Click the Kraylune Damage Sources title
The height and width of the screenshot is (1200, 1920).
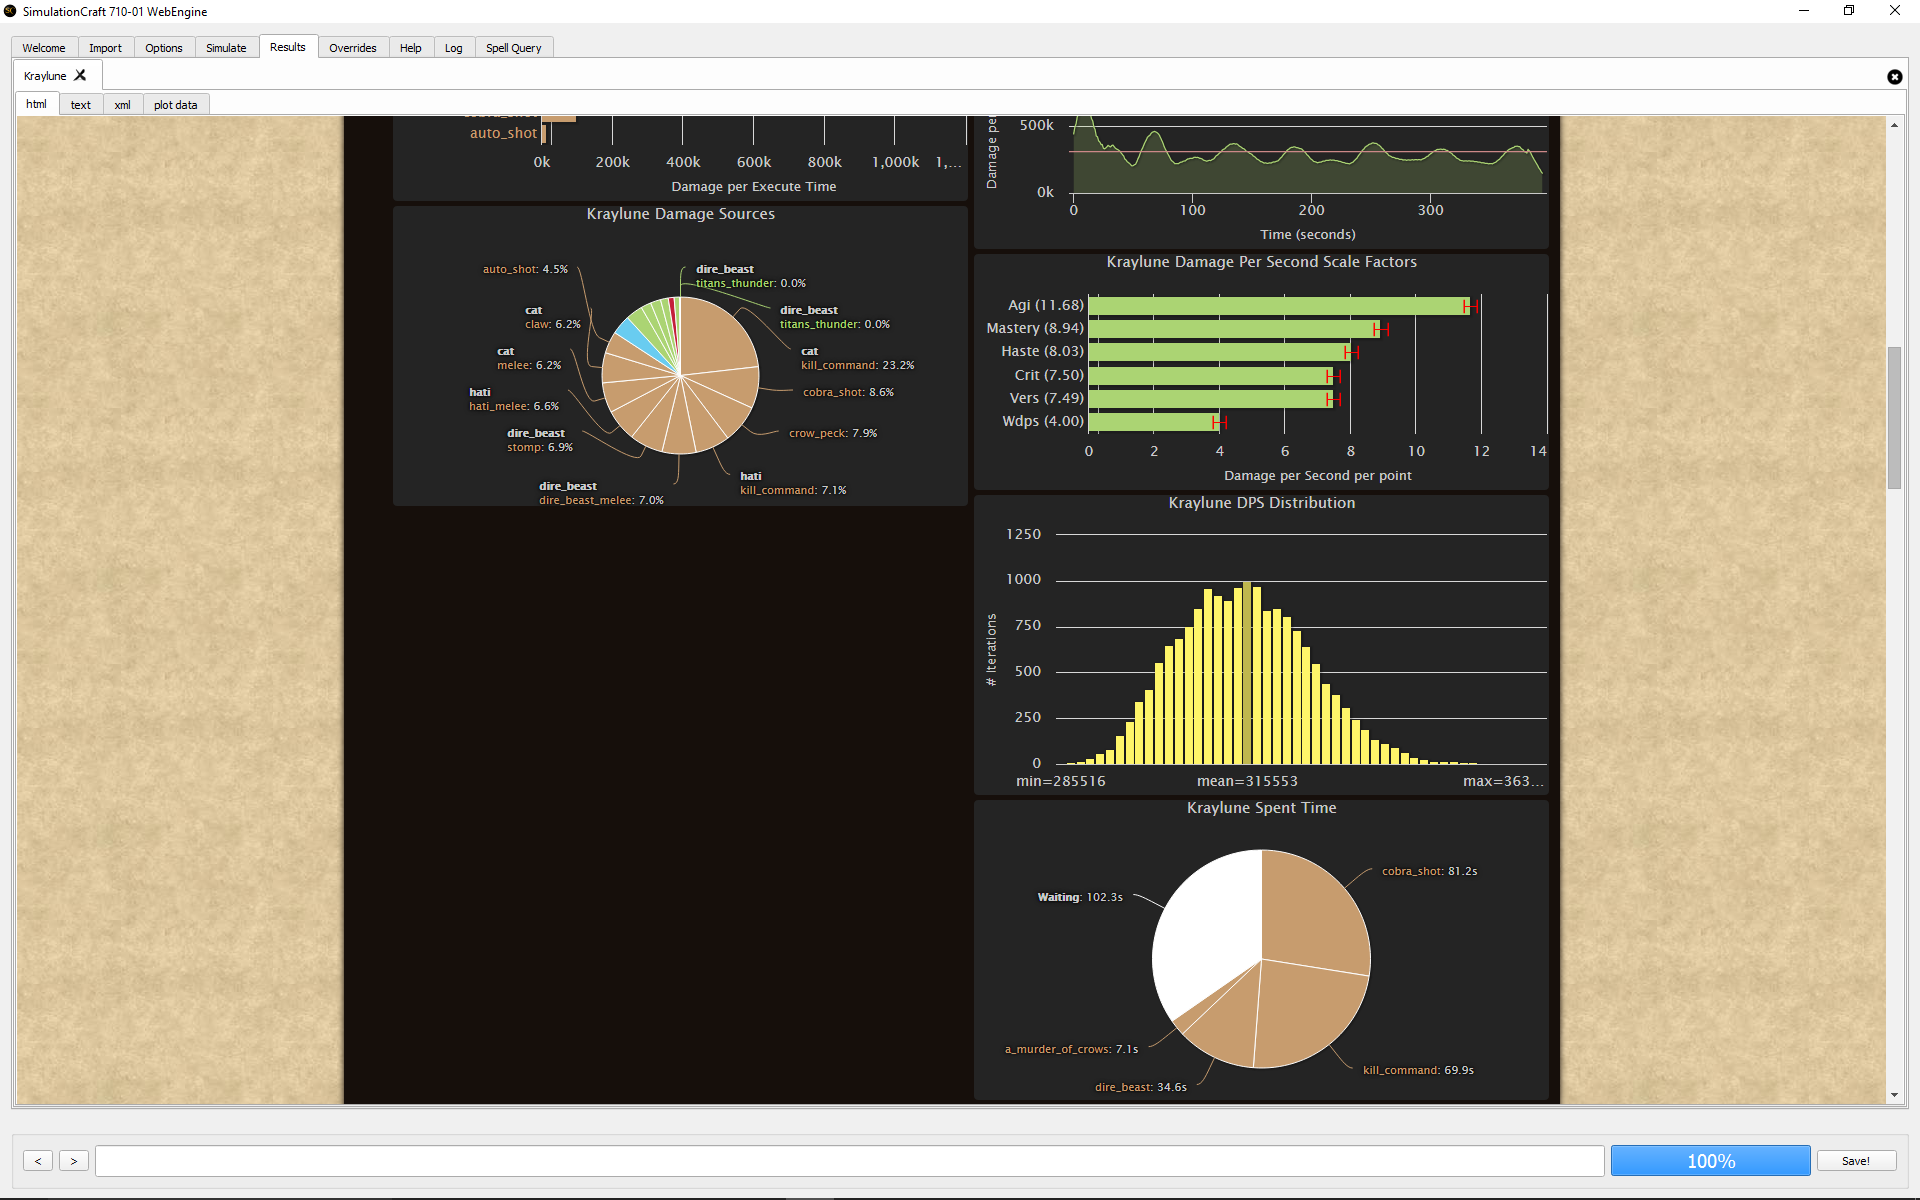tap(681, 214)
